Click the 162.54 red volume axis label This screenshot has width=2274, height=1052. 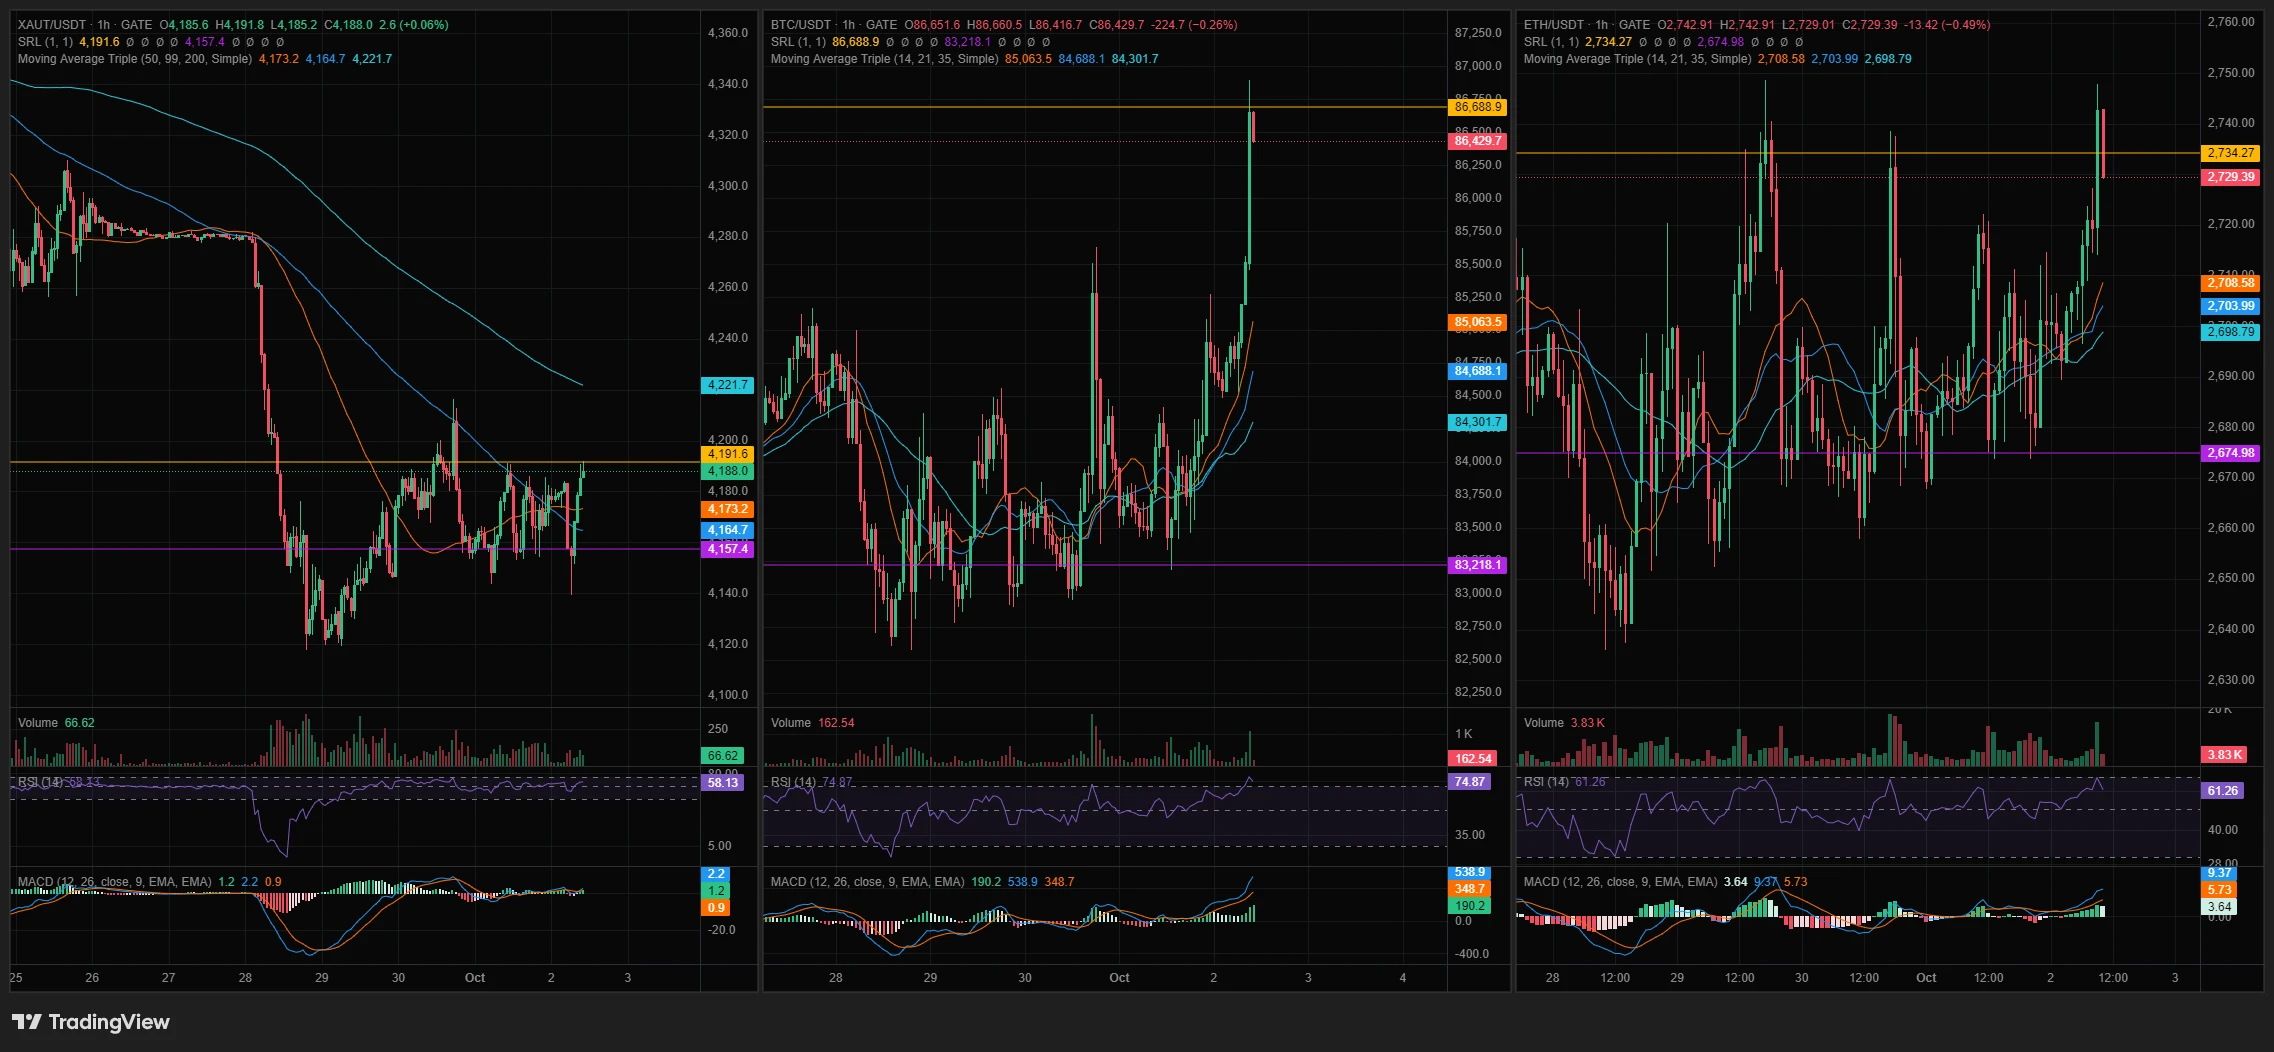coord(1472,759)
